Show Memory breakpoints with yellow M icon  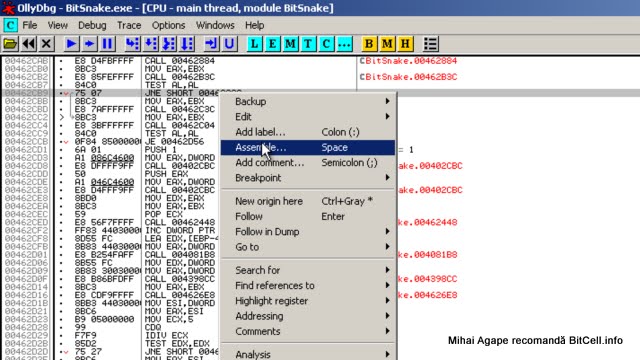pos(387,44)
